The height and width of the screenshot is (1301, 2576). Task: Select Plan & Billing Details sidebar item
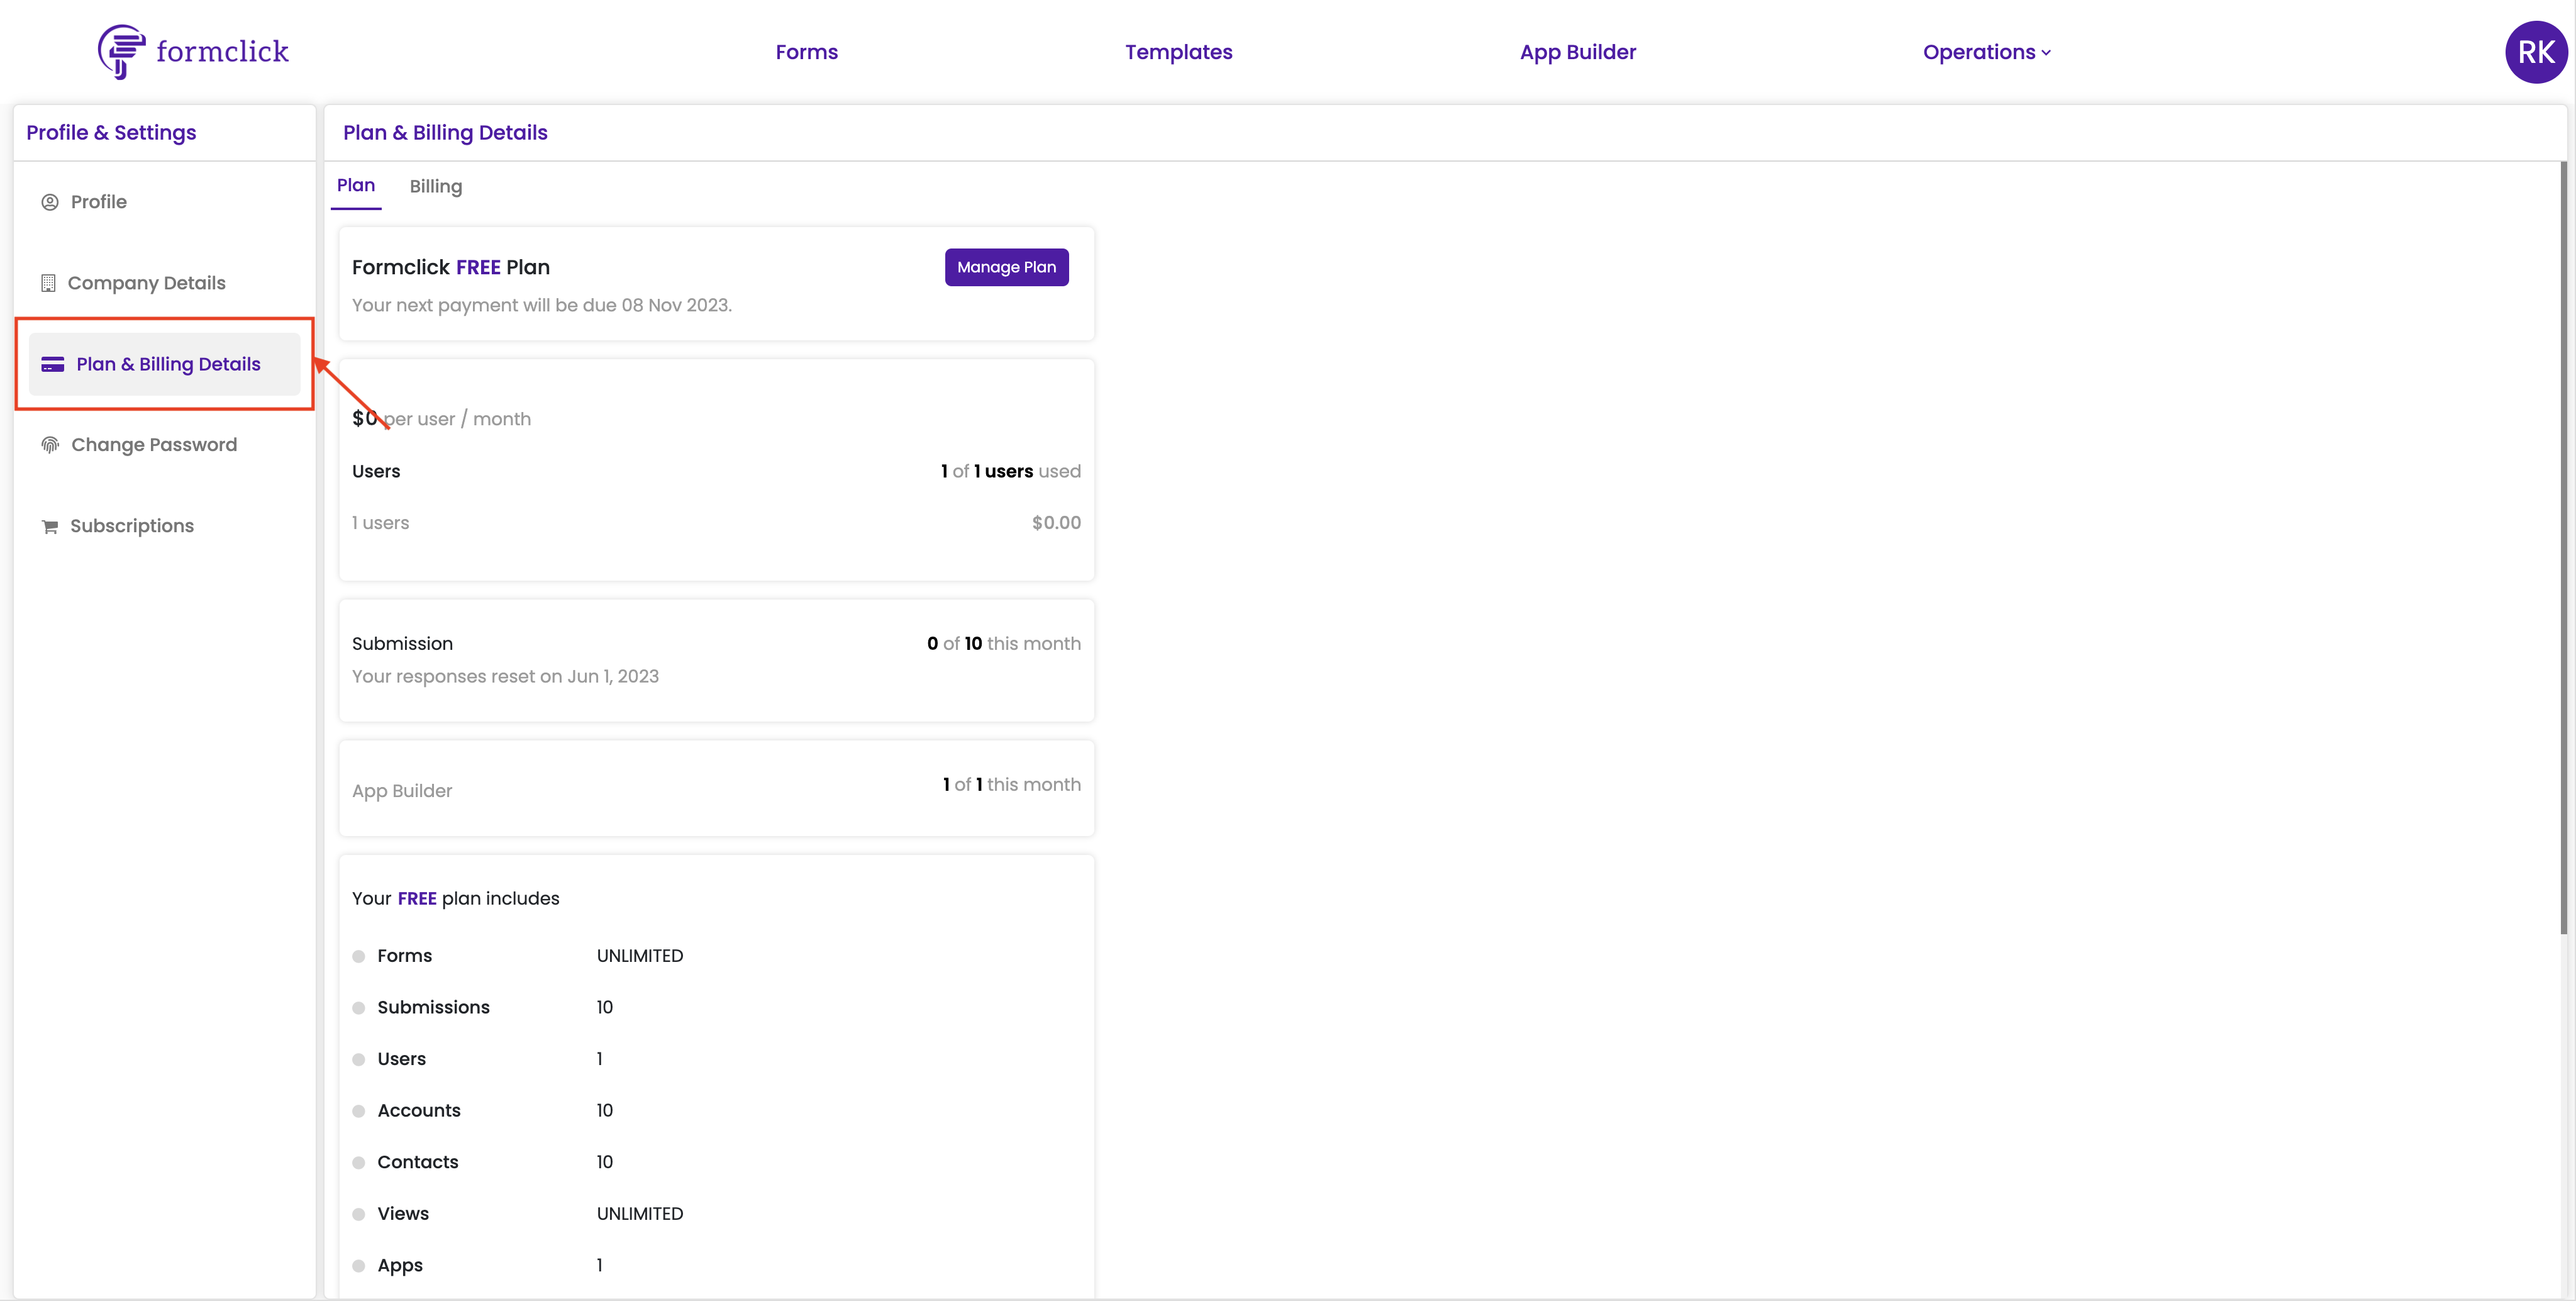coord(164,364)
